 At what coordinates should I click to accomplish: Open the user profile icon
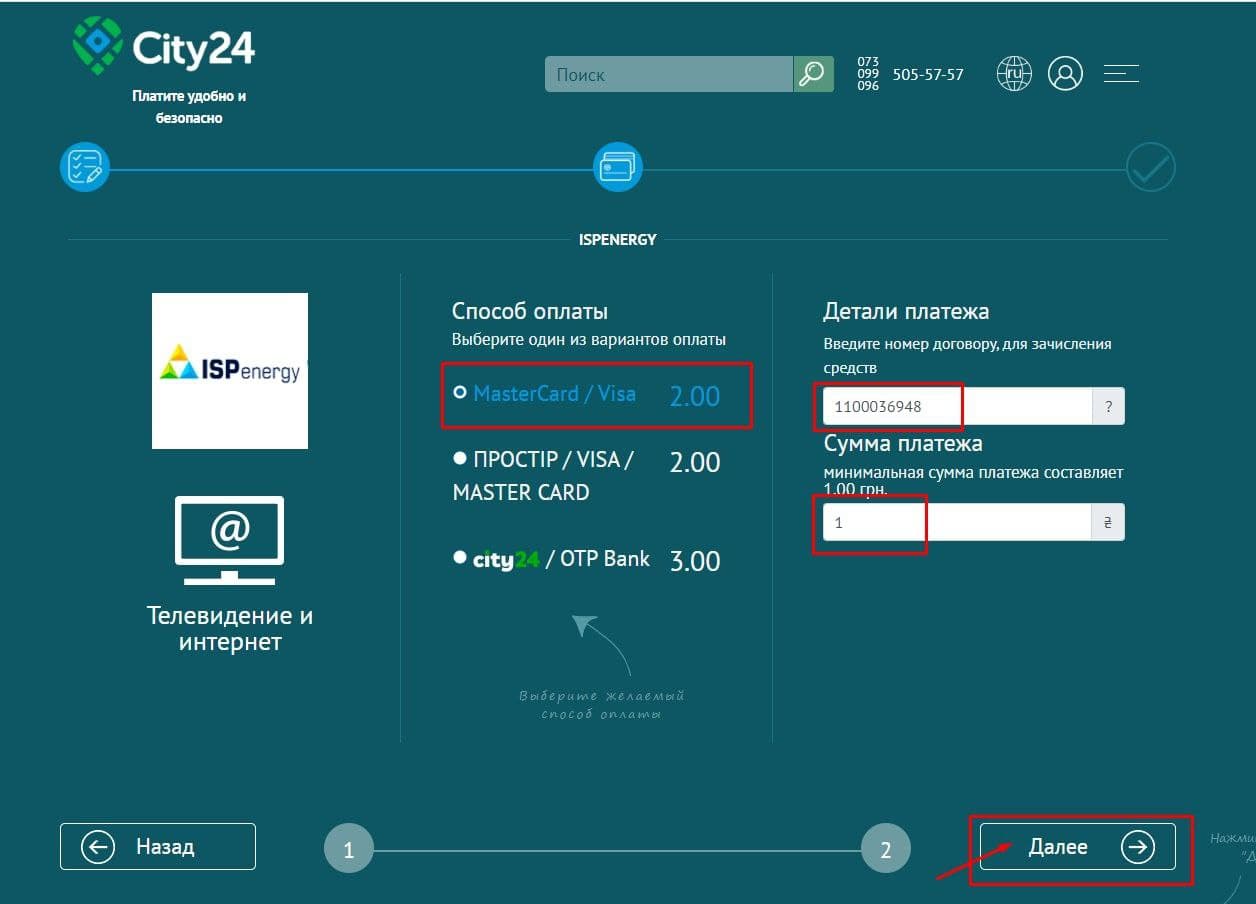pos(1065,74)
